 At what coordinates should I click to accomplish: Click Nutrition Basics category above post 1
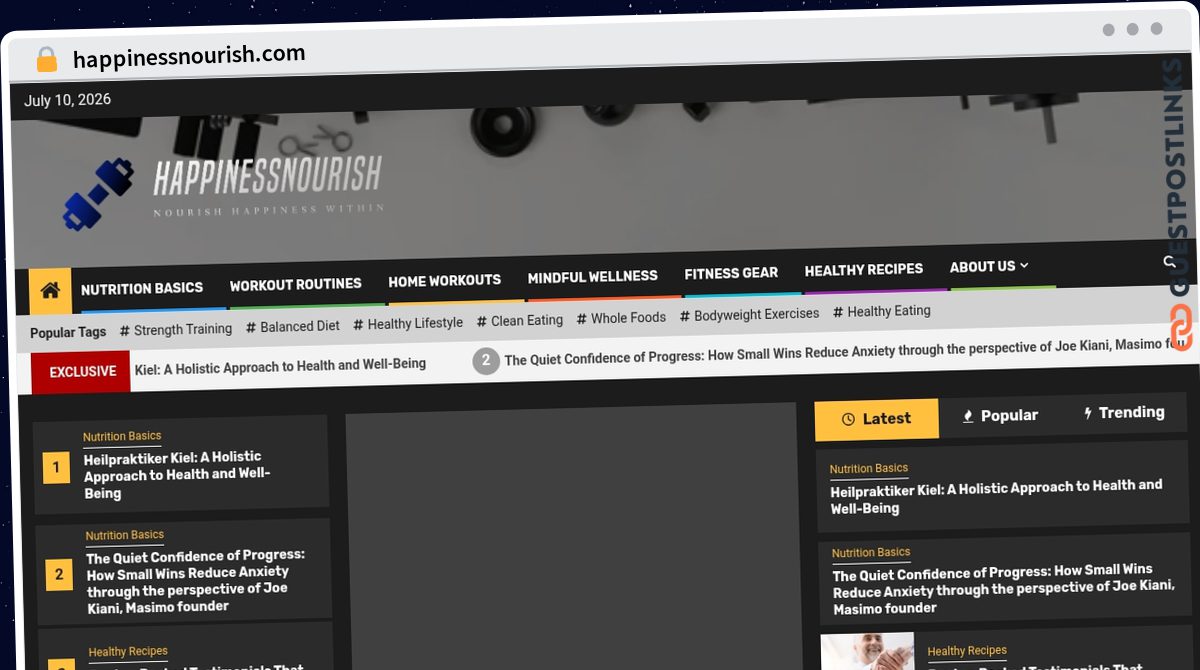tap(122, 436)
